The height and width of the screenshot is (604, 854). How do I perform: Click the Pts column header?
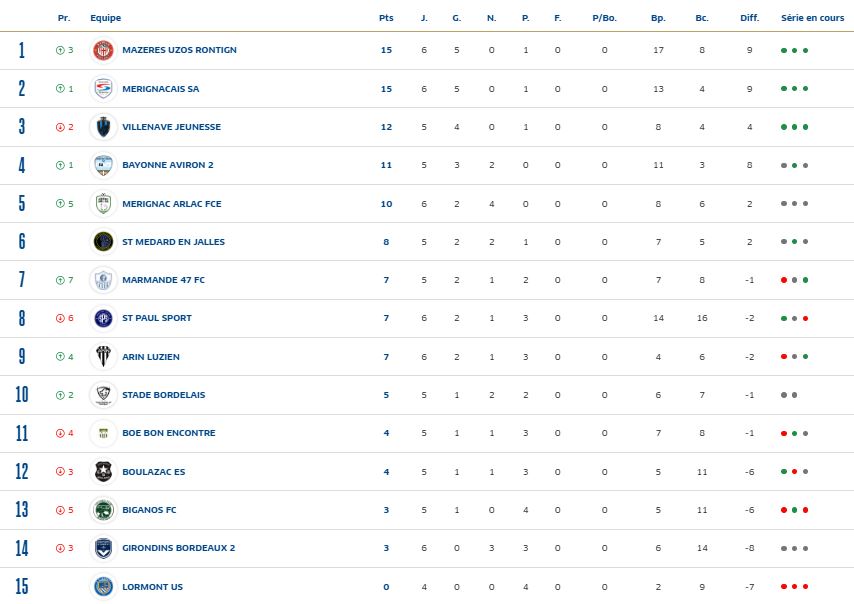(386, 18)
